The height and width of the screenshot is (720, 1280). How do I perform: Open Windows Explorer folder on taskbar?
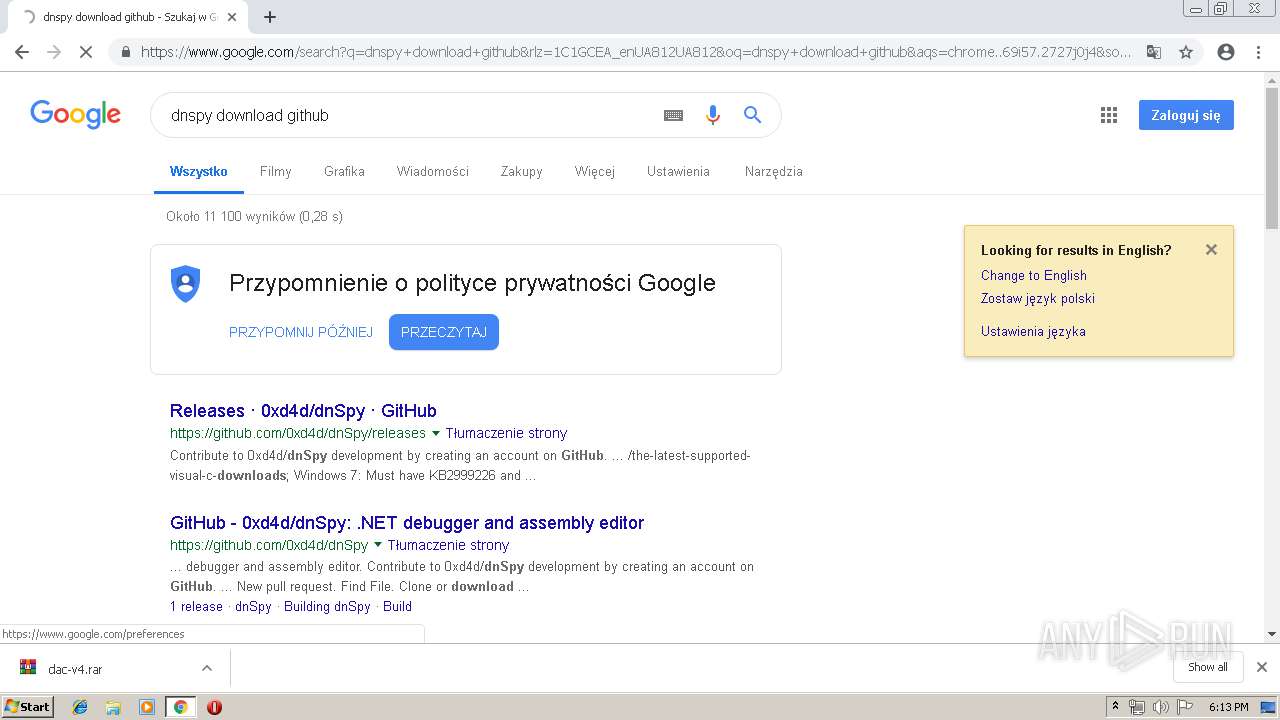tap(113, 707)
